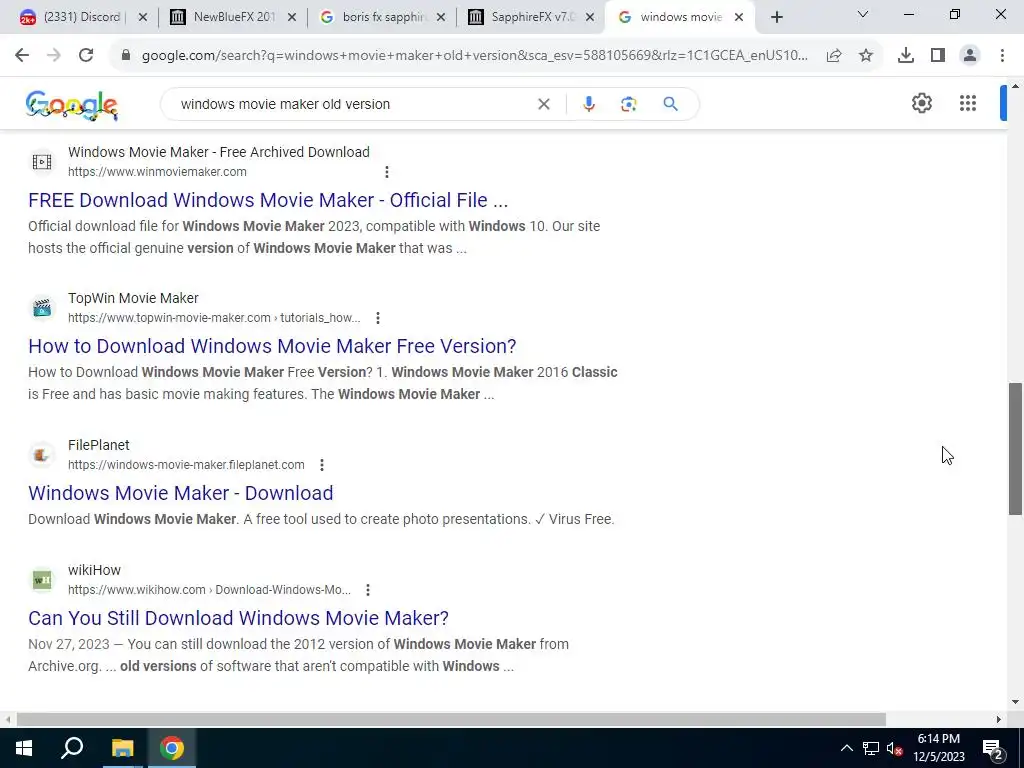Open Chrome three-dot menu
This screenshot has height=768, width=1024.
click(1002, 56)
